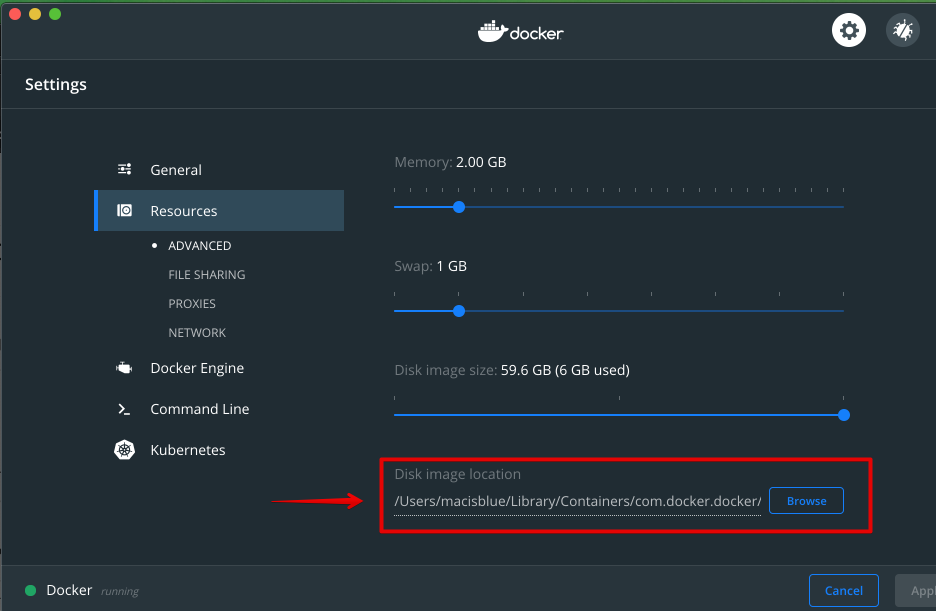Click the Docker Engine icon

pos(124,368)
